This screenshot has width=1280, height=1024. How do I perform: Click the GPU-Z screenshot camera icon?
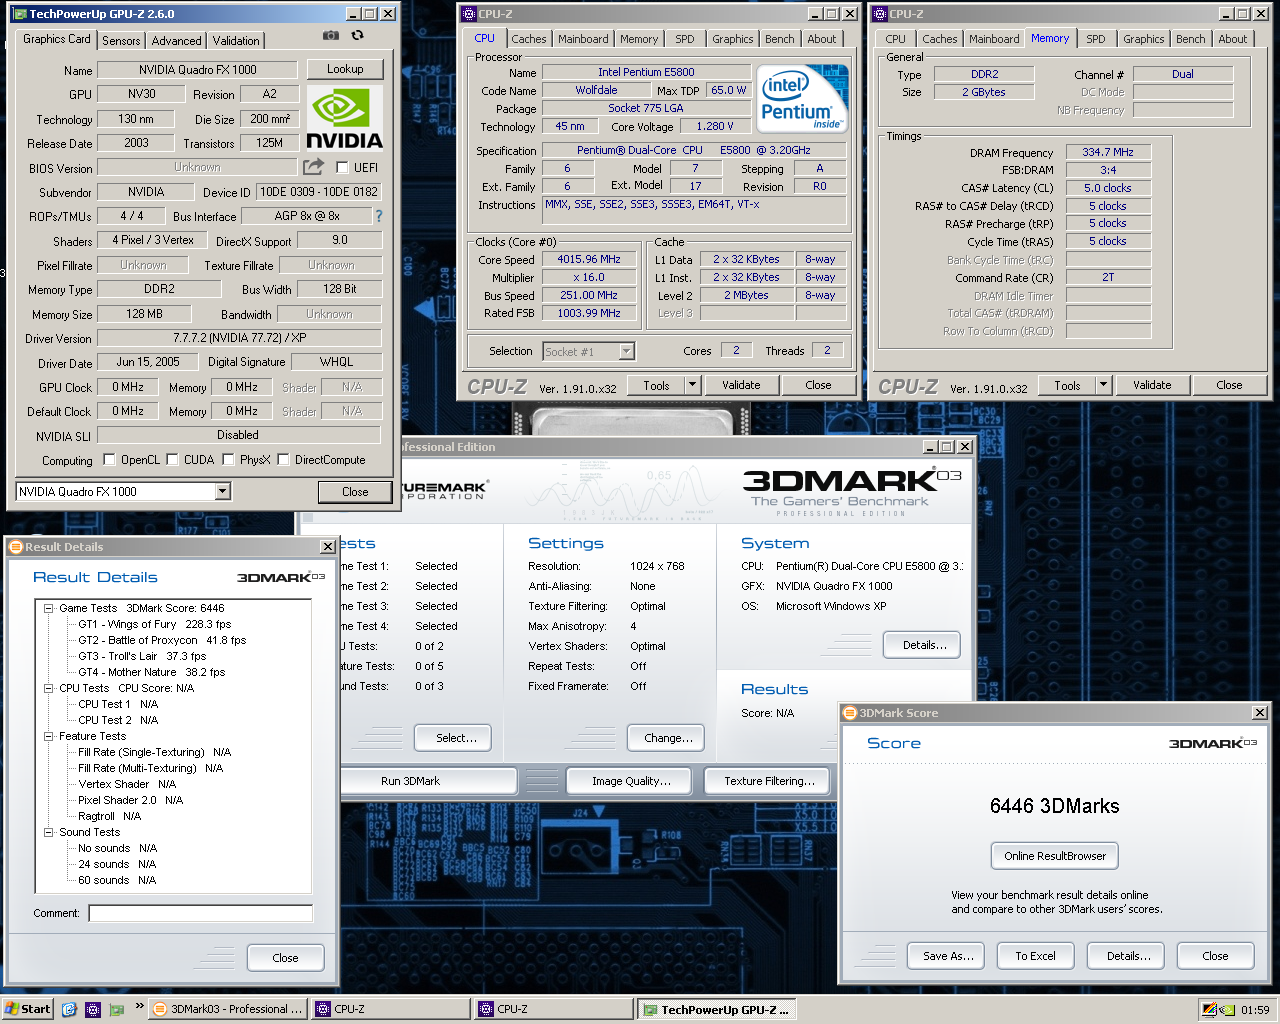tap(330, 35)
